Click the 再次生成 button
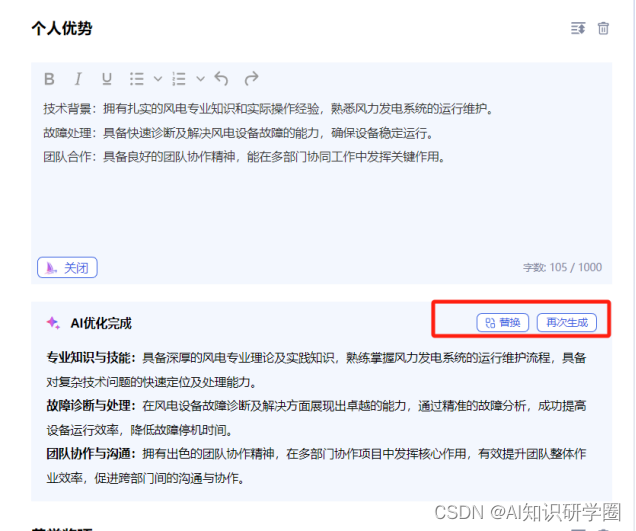 (x=567, y=322)
